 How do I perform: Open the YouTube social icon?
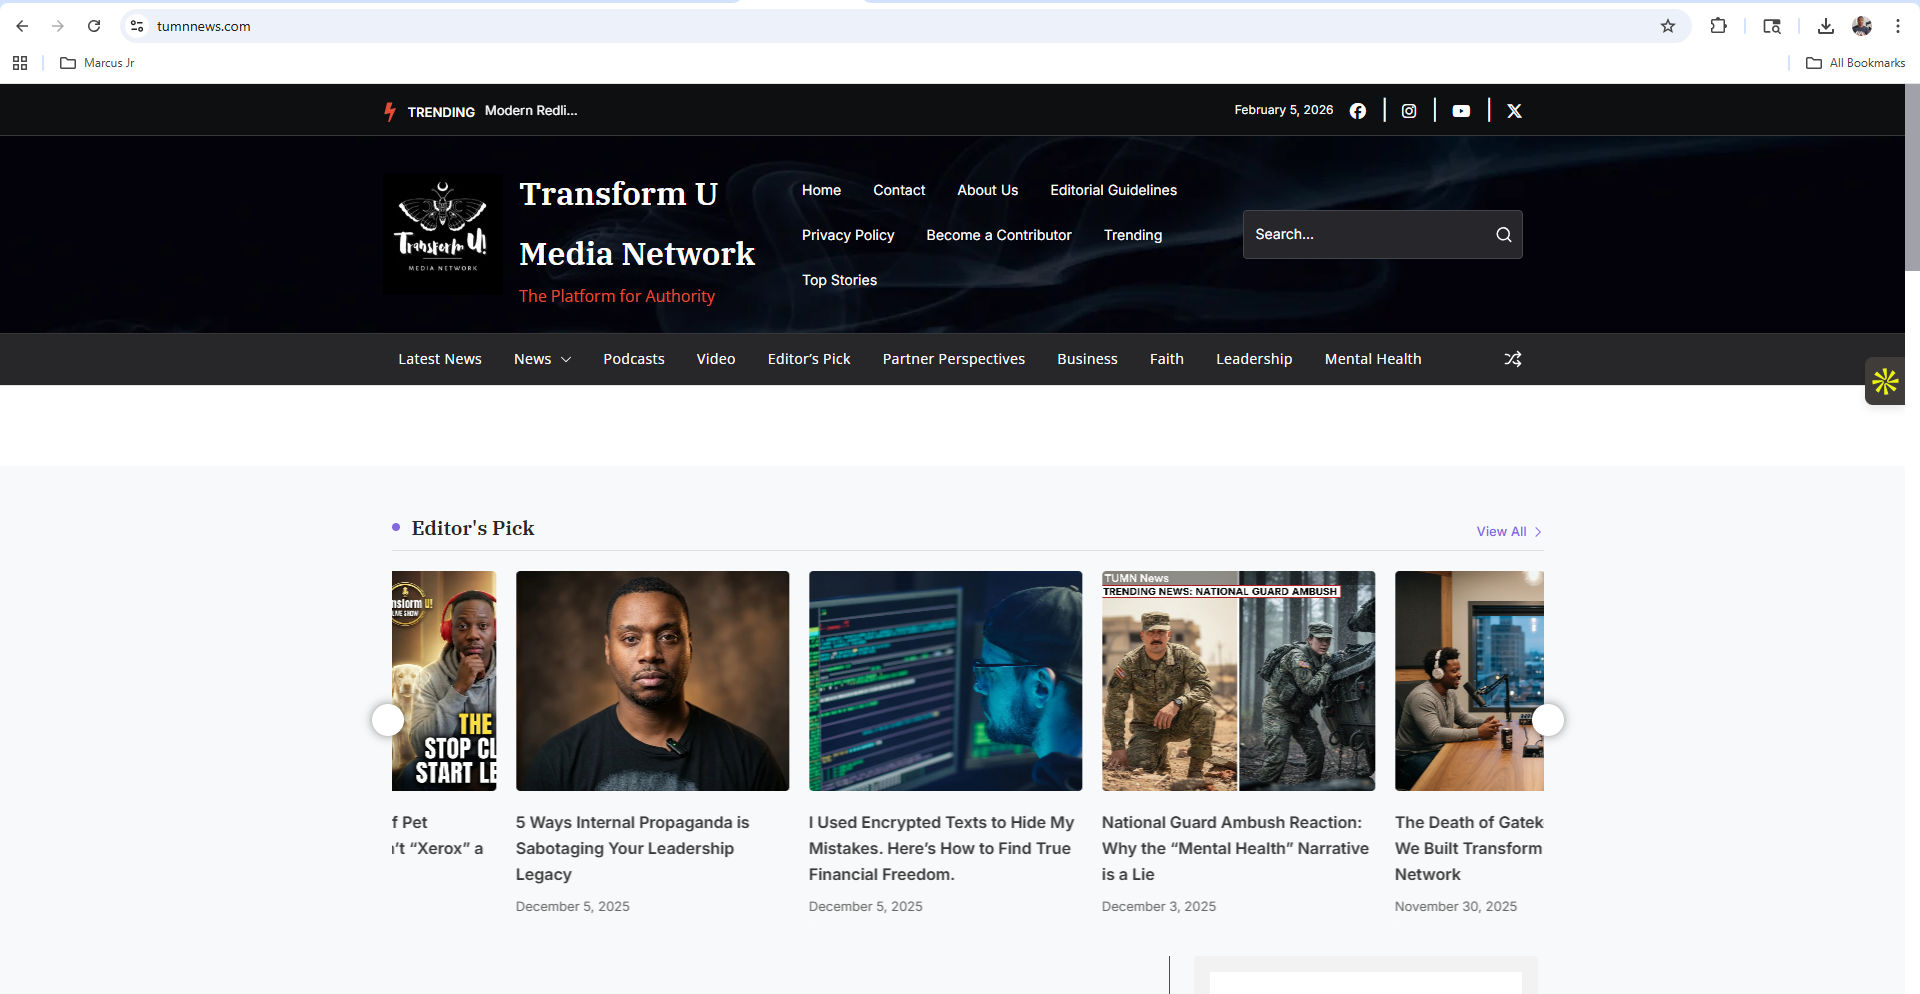tap(1461, 111)
